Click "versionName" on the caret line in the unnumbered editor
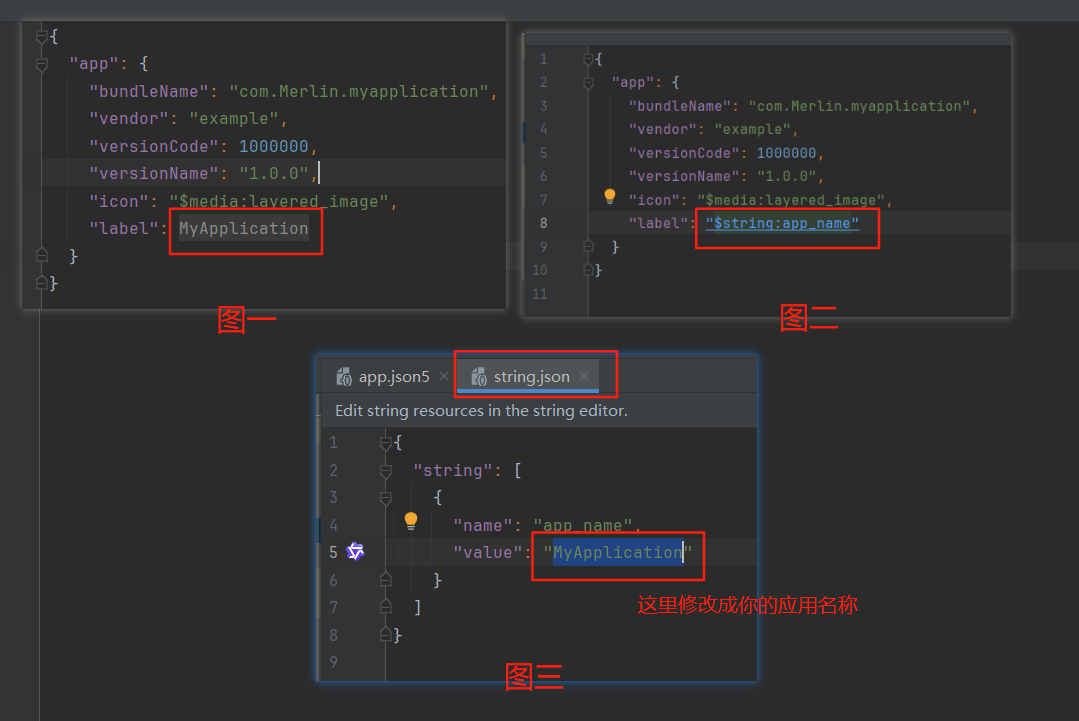 tap(153, 173)
